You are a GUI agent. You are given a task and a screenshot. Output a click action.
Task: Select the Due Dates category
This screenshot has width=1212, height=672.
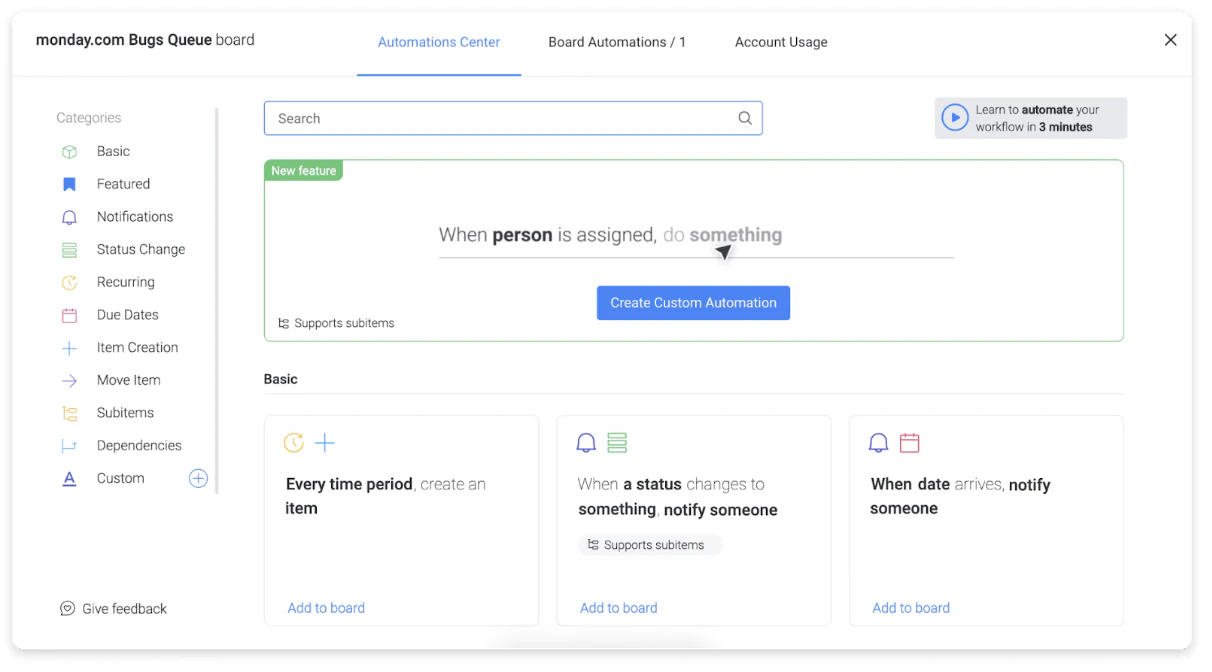click(128, 314)
